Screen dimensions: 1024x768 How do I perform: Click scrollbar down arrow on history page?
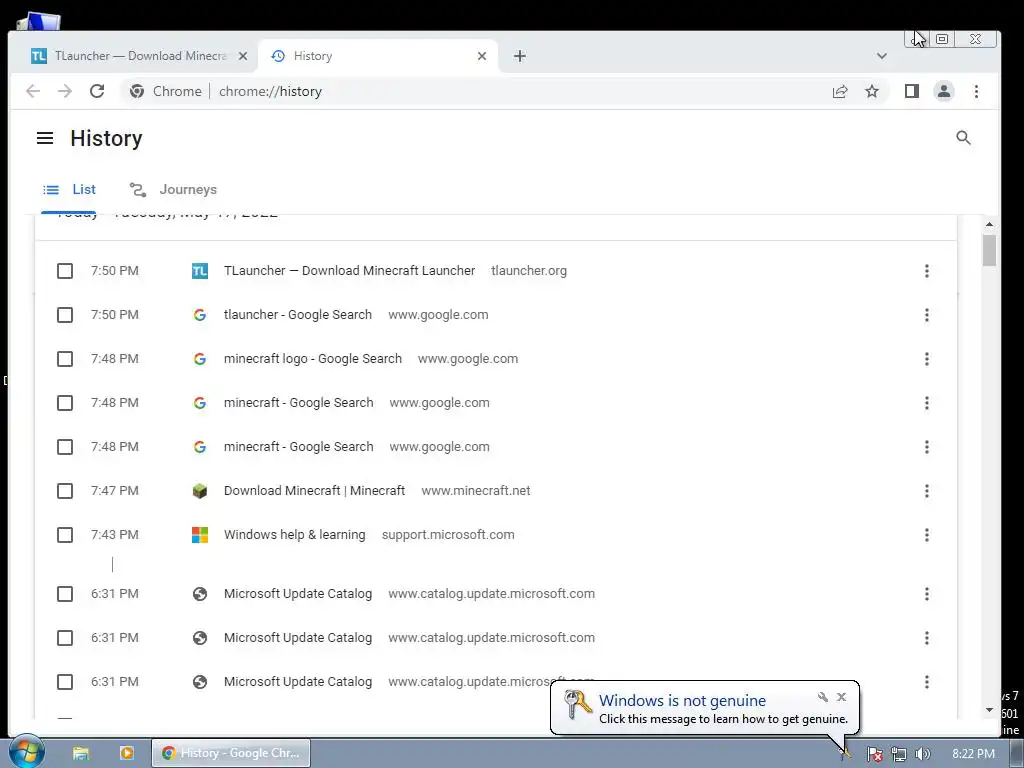coord(989,710)
